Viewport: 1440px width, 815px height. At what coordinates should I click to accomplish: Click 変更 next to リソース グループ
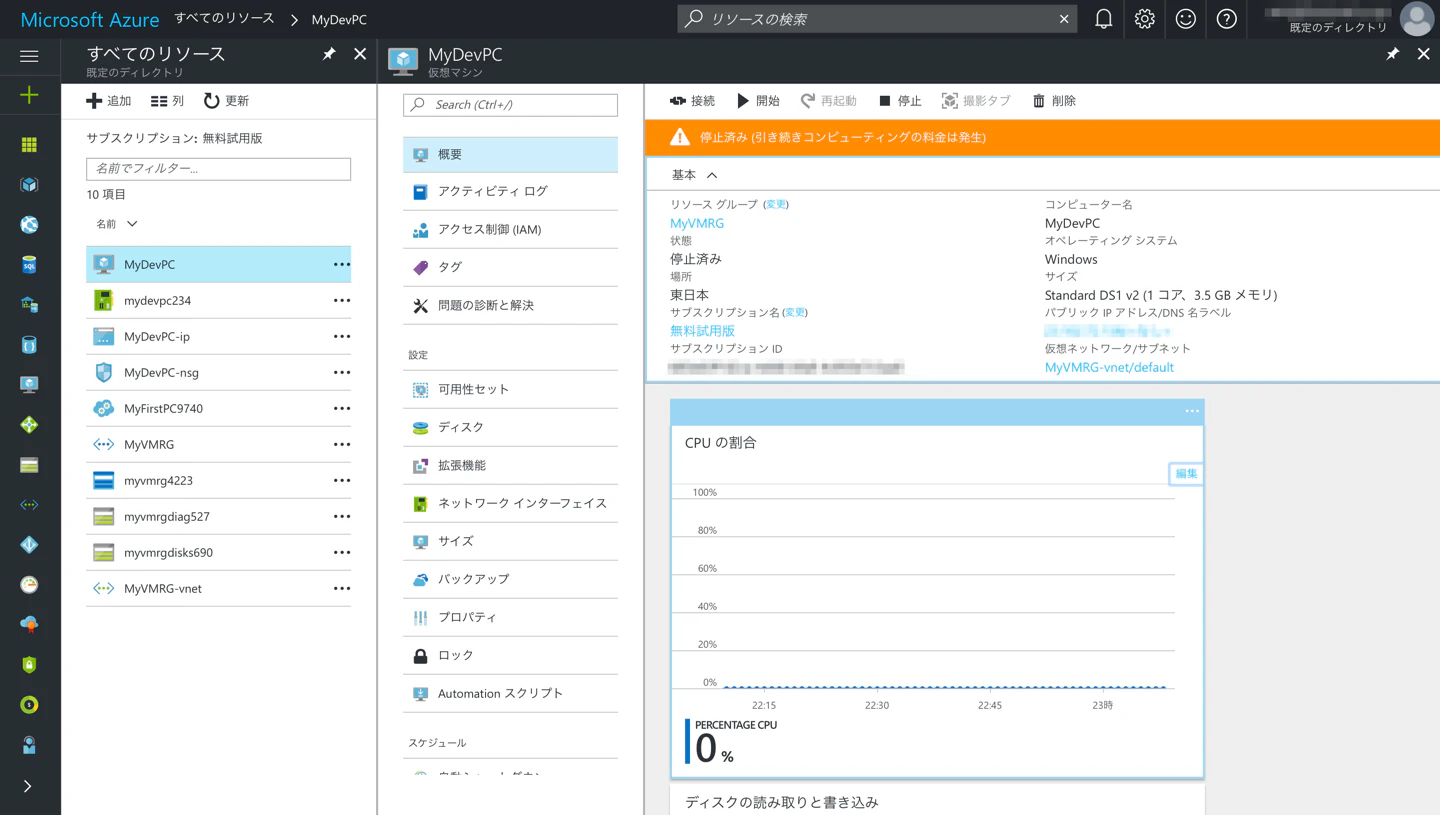coord(776,204)
